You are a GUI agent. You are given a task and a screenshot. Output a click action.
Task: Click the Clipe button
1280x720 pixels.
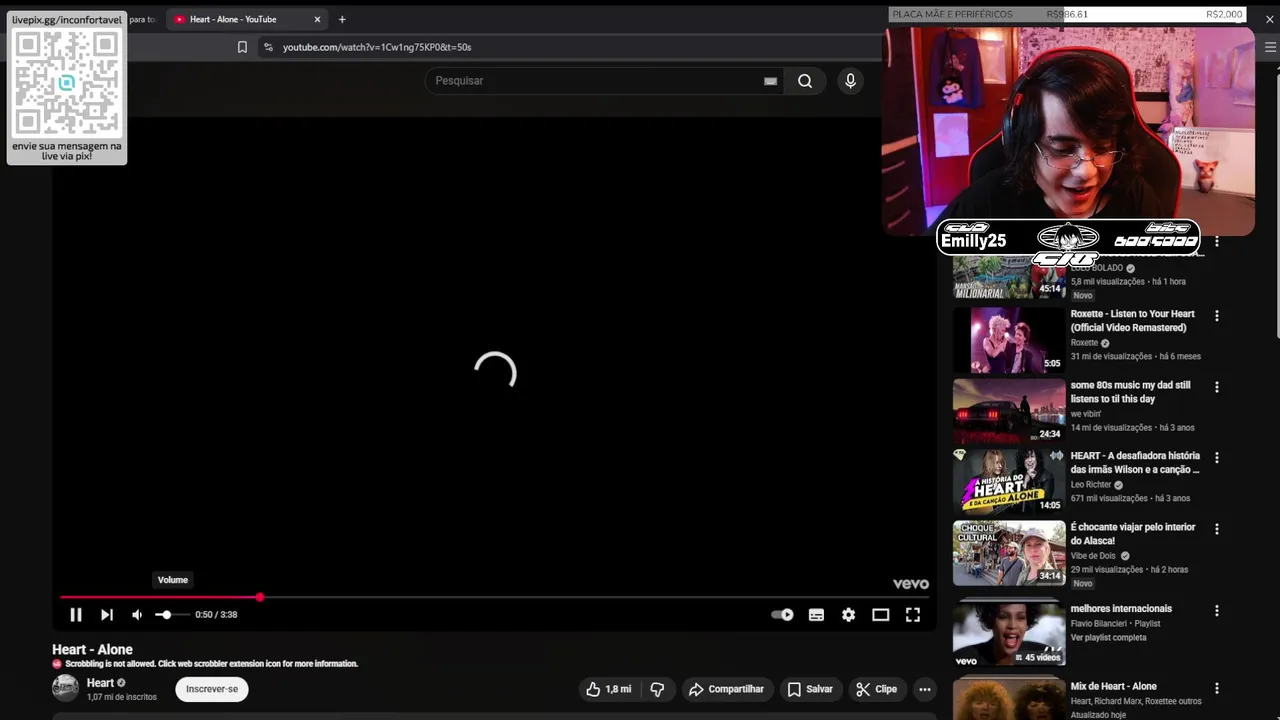[877, 689]
